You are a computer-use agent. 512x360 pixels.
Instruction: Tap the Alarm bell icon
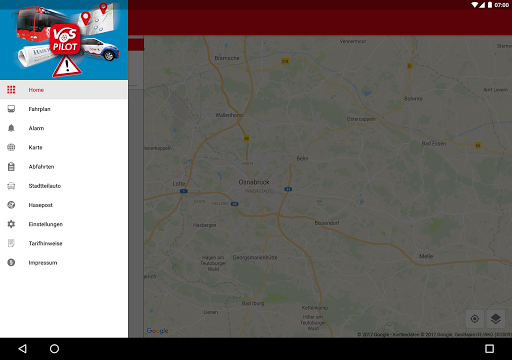[x=11, y=128]
